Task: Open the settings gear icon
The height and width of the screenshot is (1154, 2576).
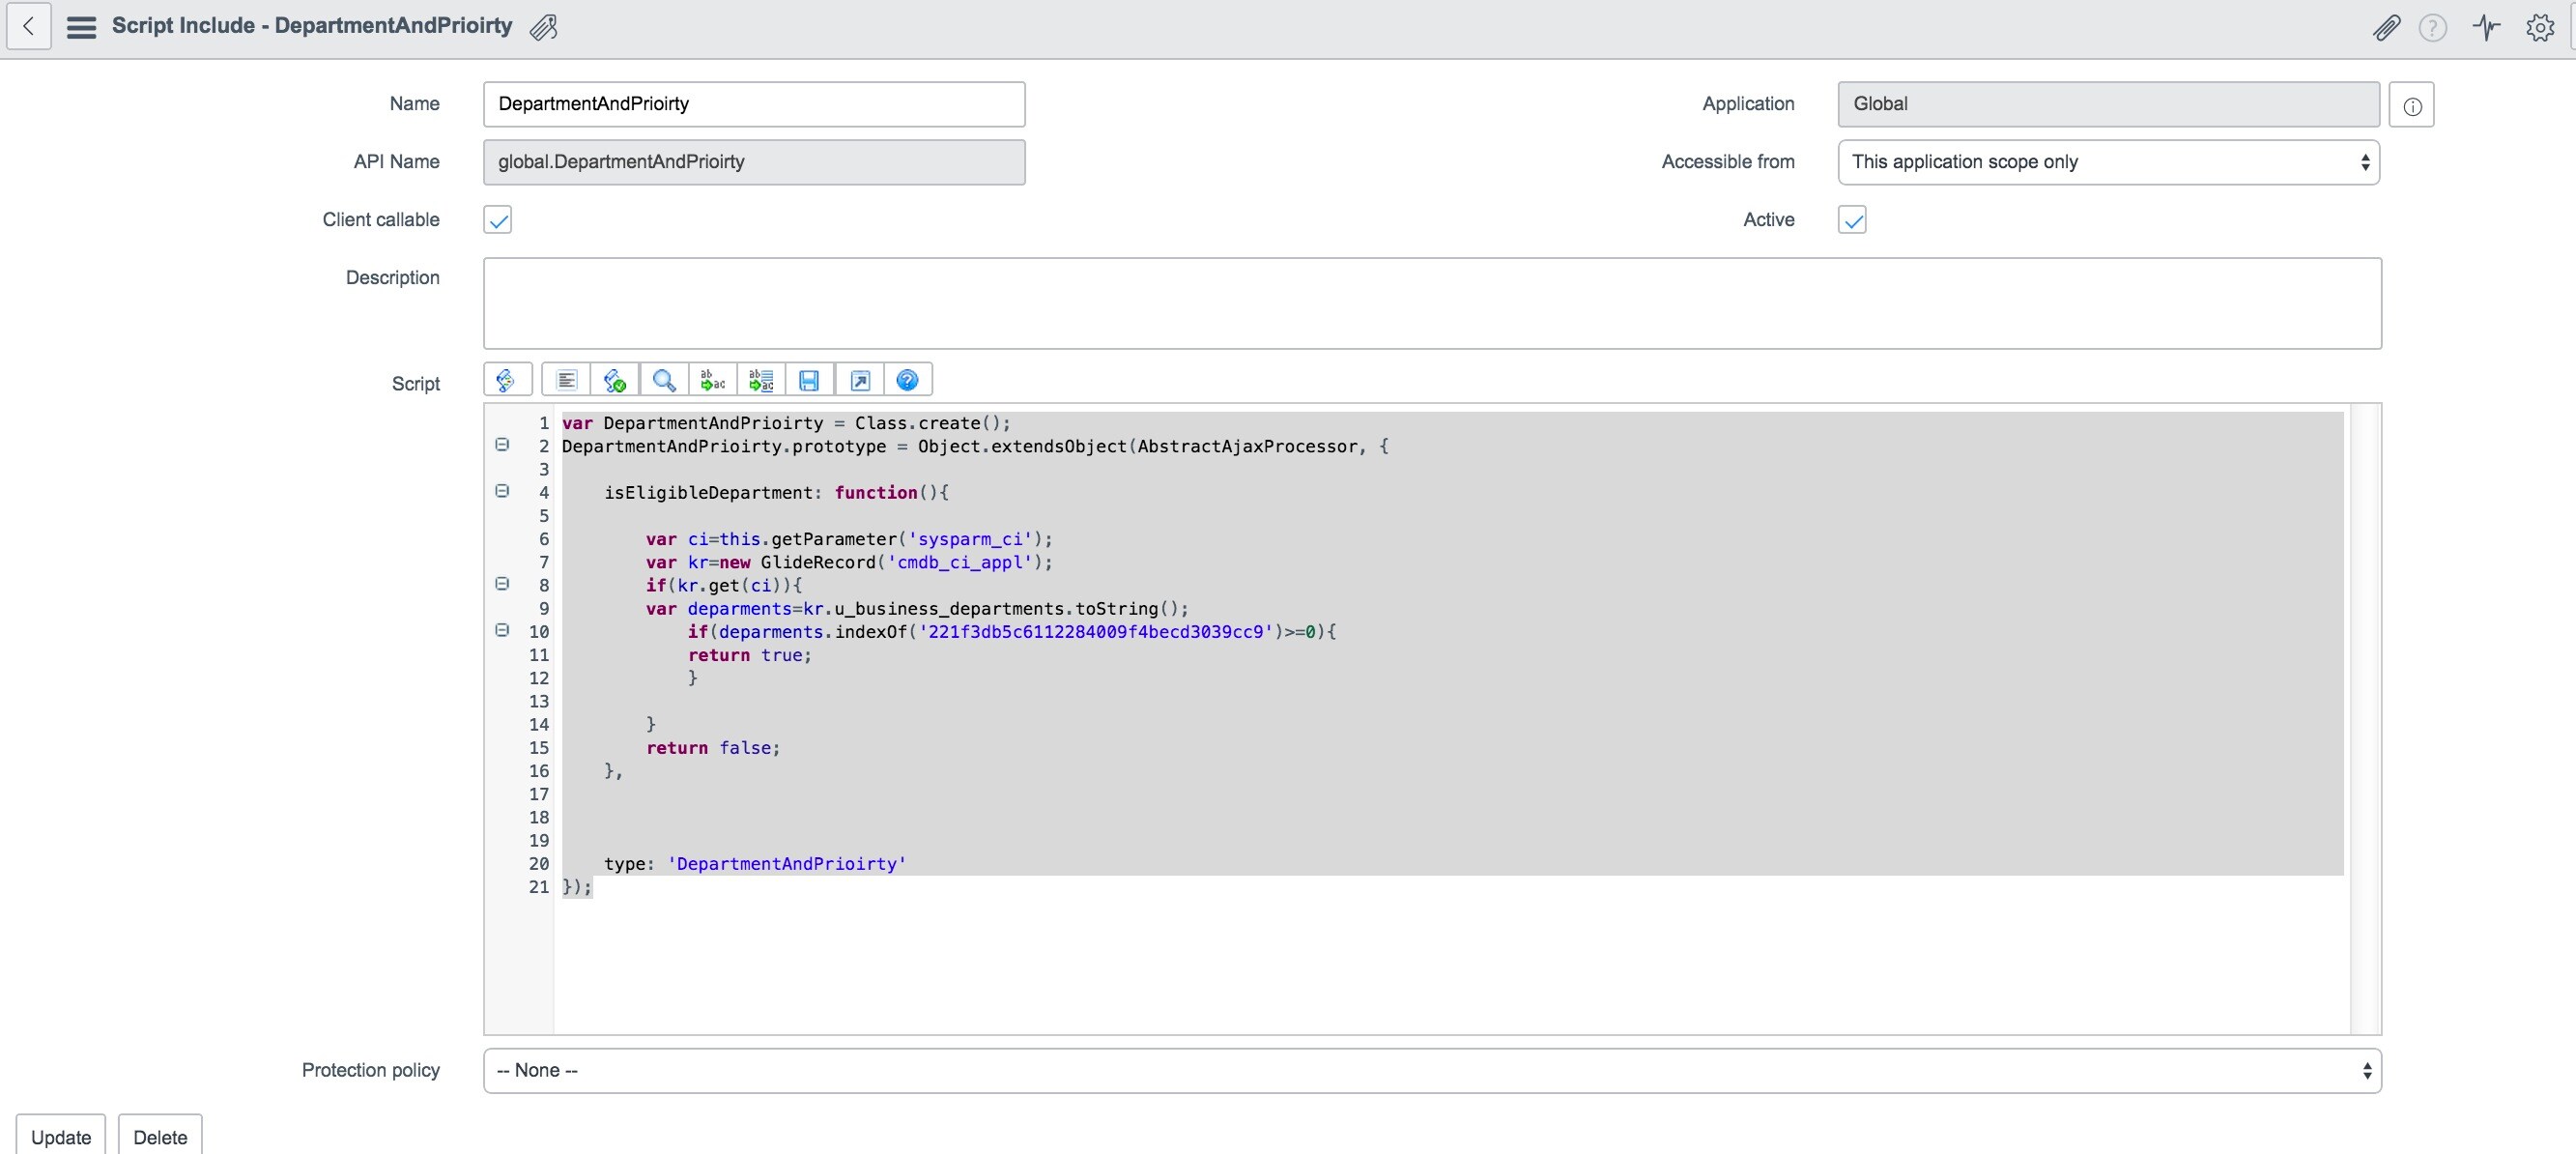Action: (2540, 27)
